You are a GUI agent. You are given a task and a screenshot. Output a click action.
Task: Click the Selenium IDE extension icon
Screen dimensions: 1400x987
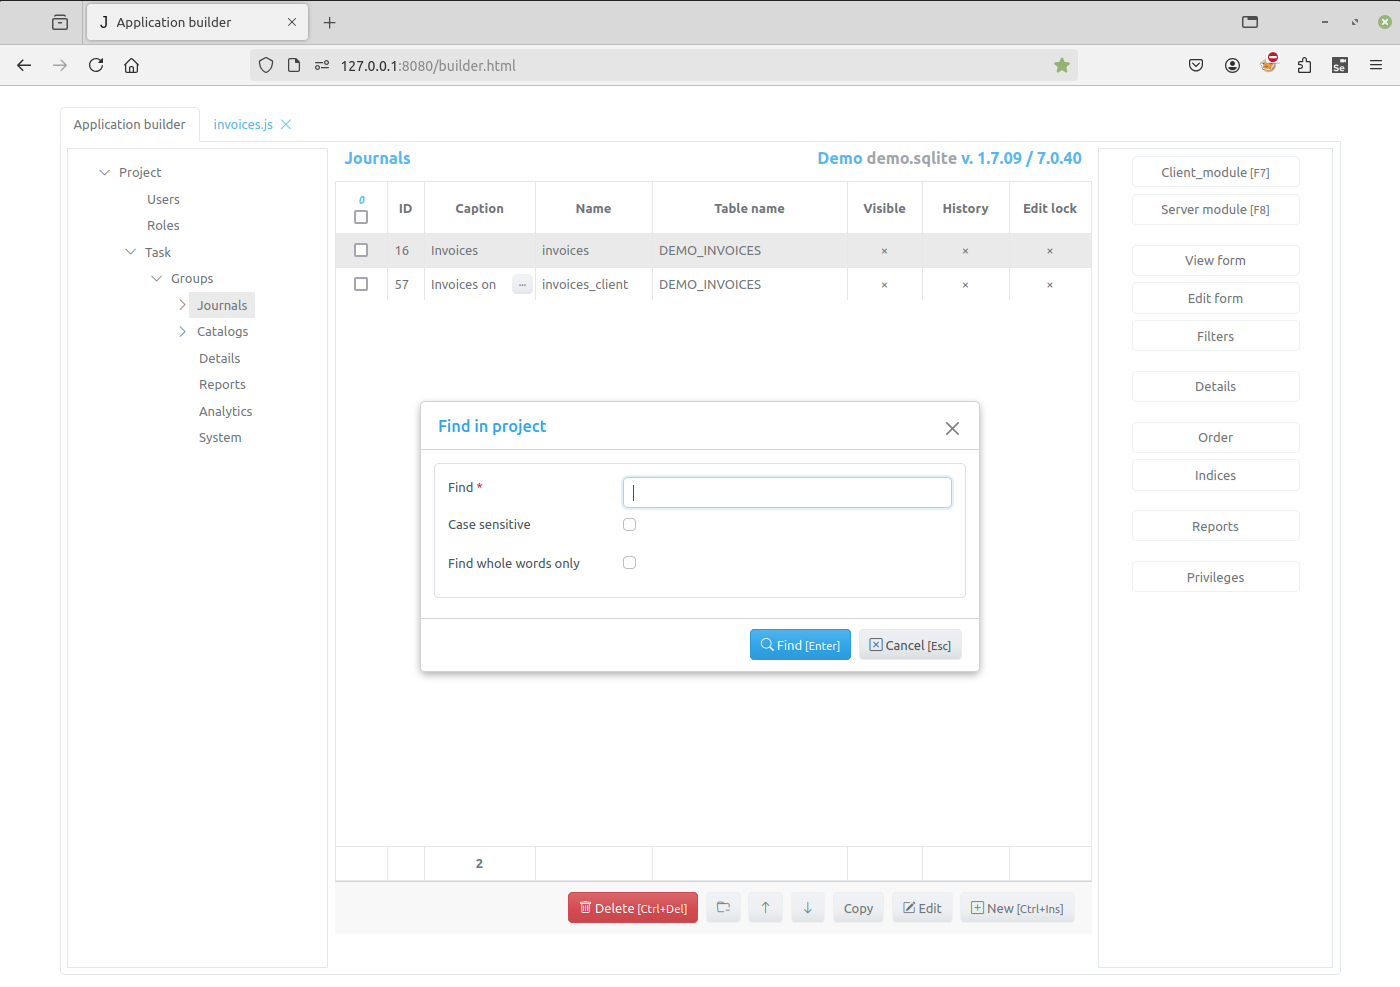click(x=1340, y=65)
